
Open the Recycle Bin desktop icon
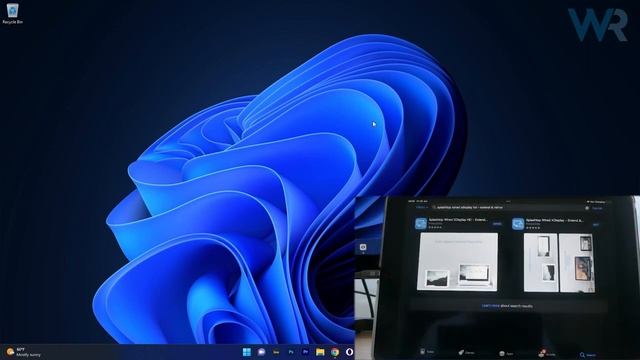click(x=12, y=14)
